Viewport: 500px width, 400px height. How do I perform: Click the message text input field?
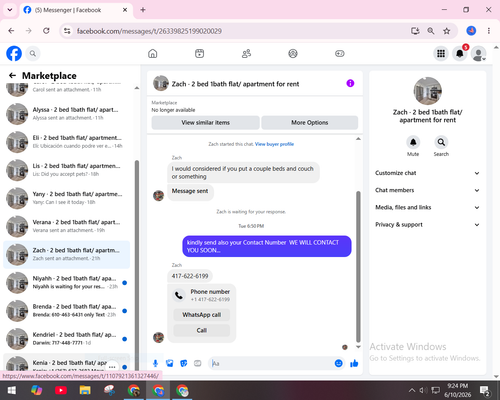click(x=272, y=363)
